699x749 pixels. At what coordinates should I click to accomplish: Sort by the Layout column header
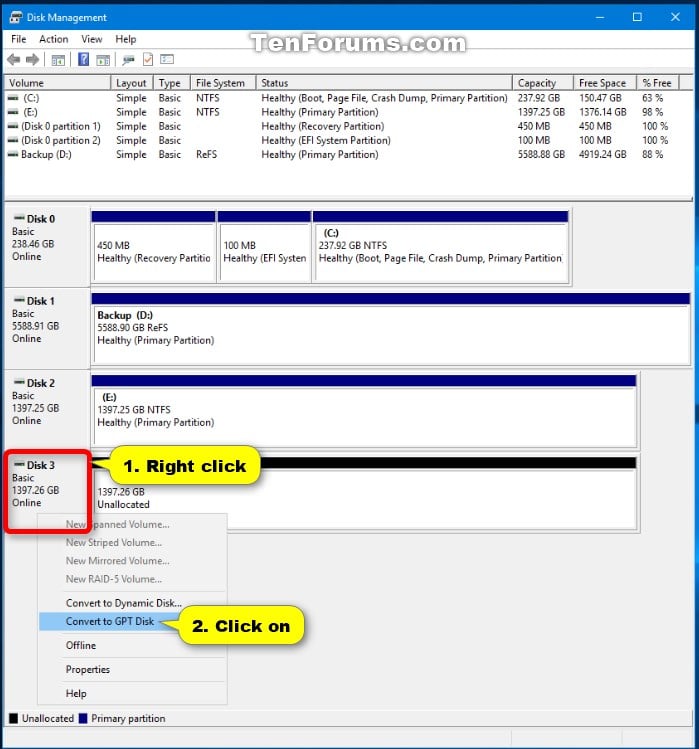click(132, 83)
